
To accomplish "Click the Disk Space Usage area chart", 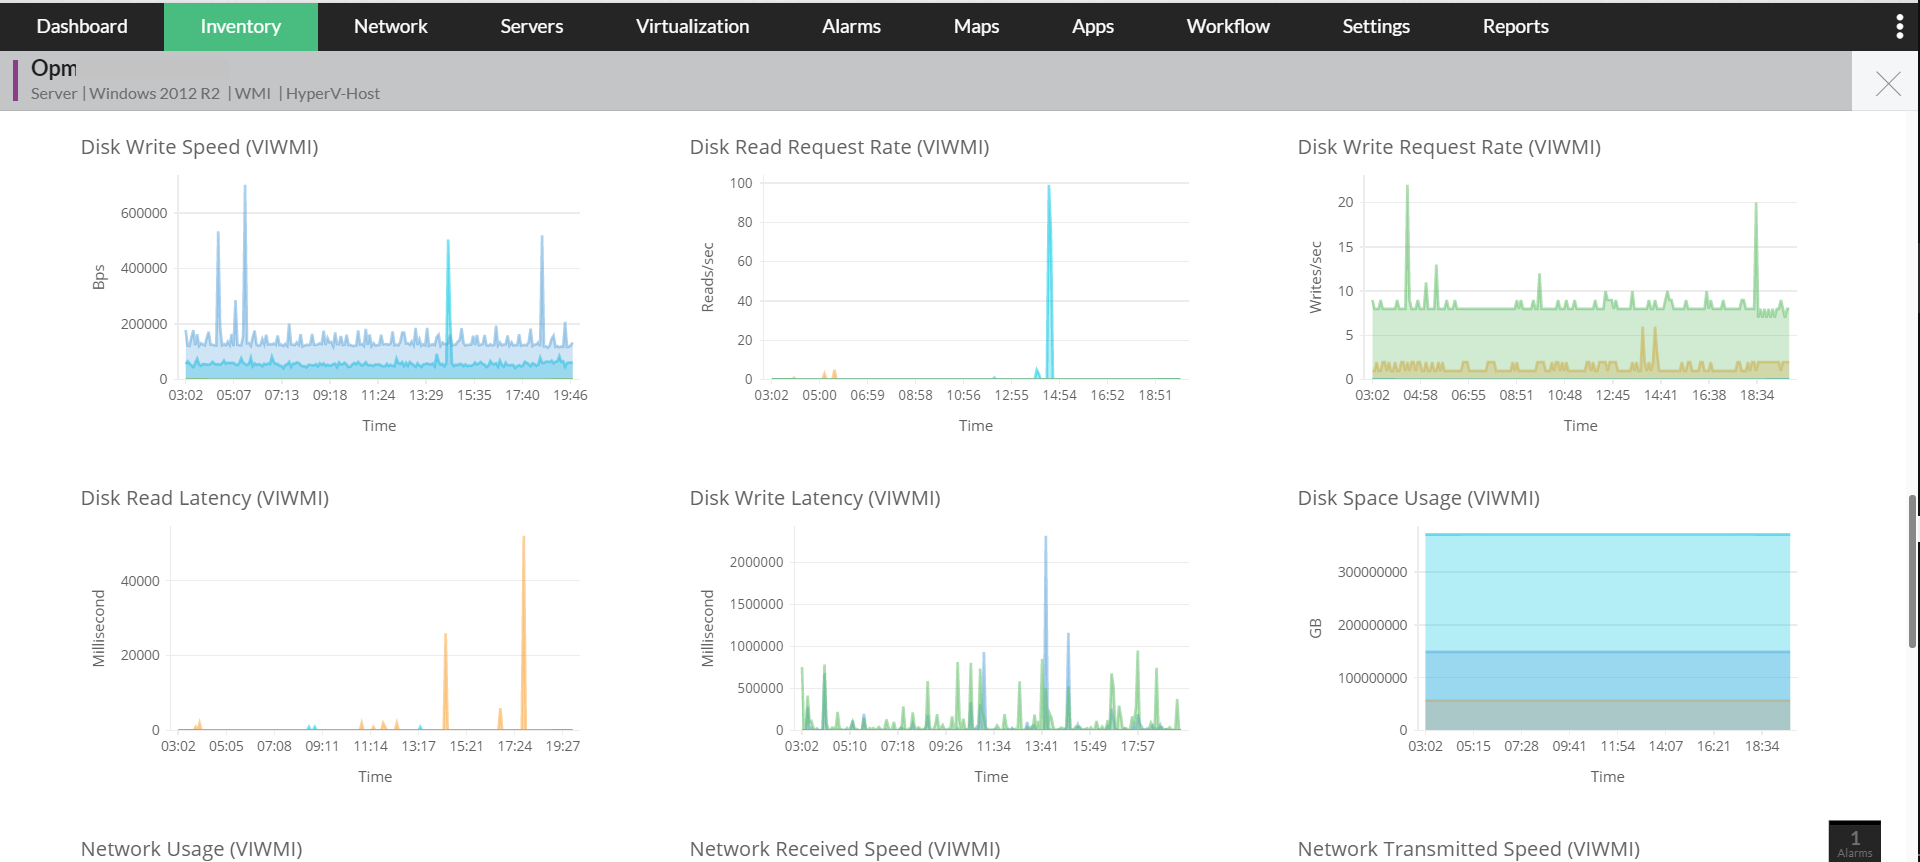I will coord(1607,632).
